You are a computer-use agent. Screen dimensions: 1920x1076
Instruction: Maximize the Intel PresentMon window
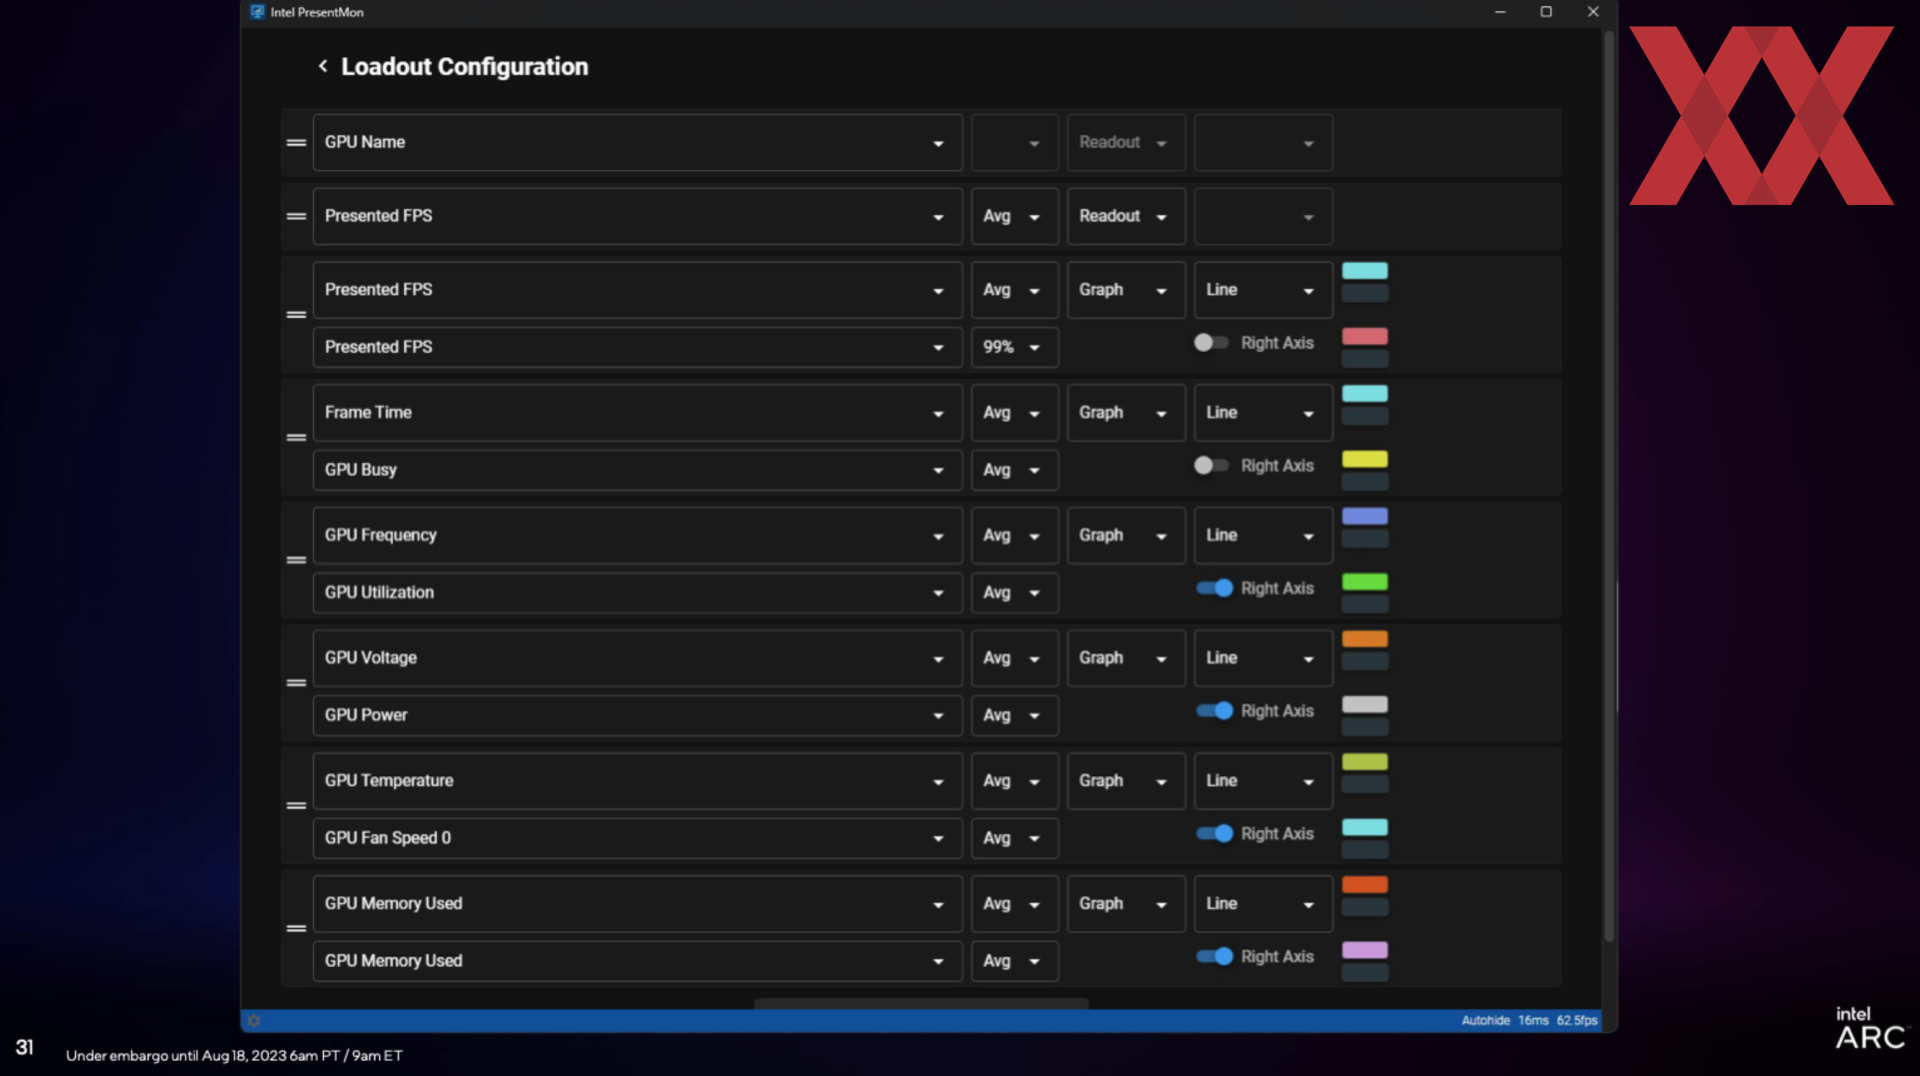[x=1546, y=12]
